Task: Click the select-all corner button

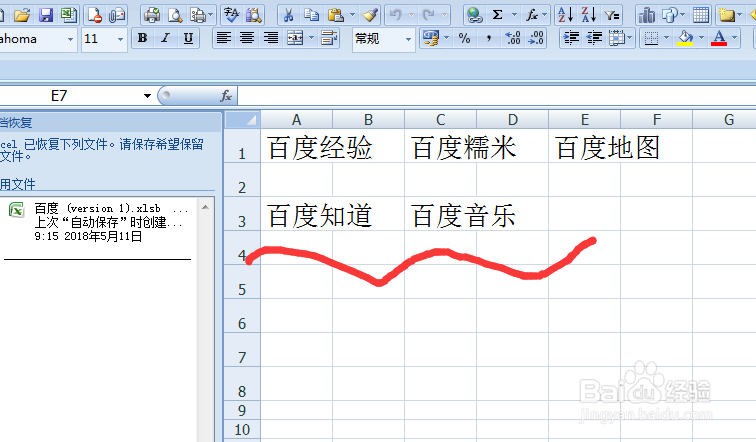Action: click(x=243, y=120)
